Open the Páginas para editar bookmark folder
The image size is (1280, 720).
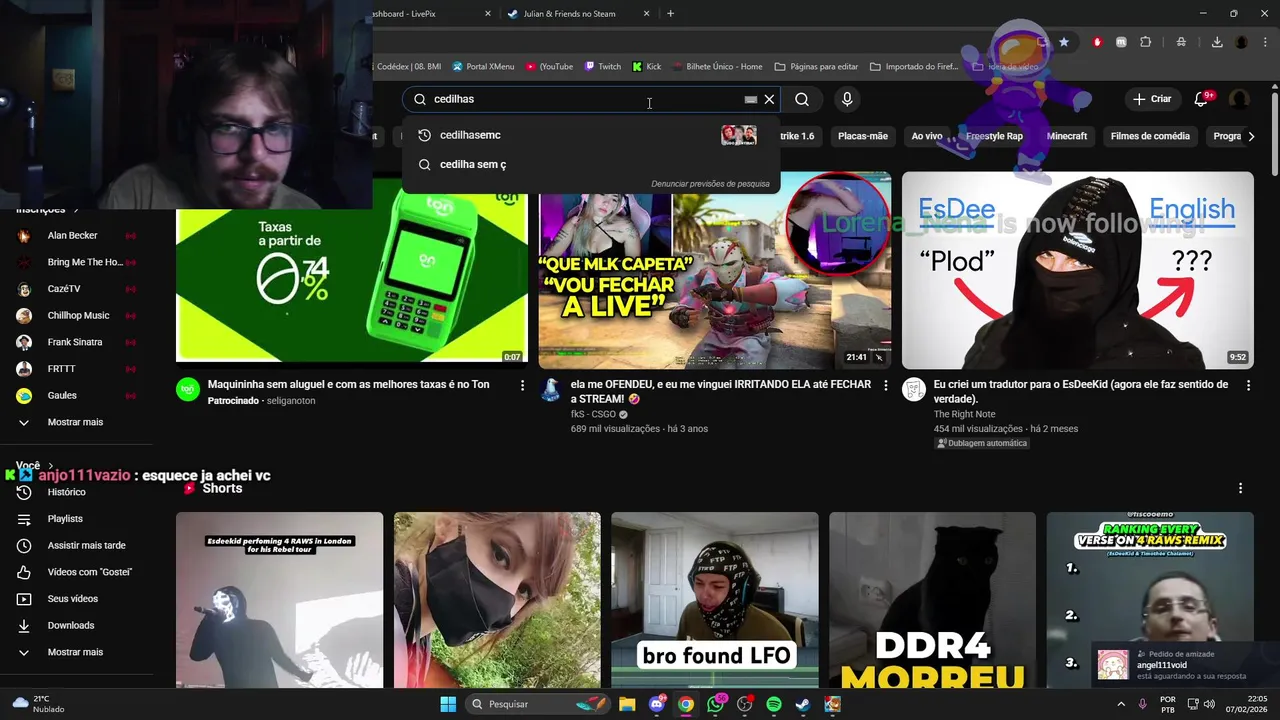(x=816, y=67)
